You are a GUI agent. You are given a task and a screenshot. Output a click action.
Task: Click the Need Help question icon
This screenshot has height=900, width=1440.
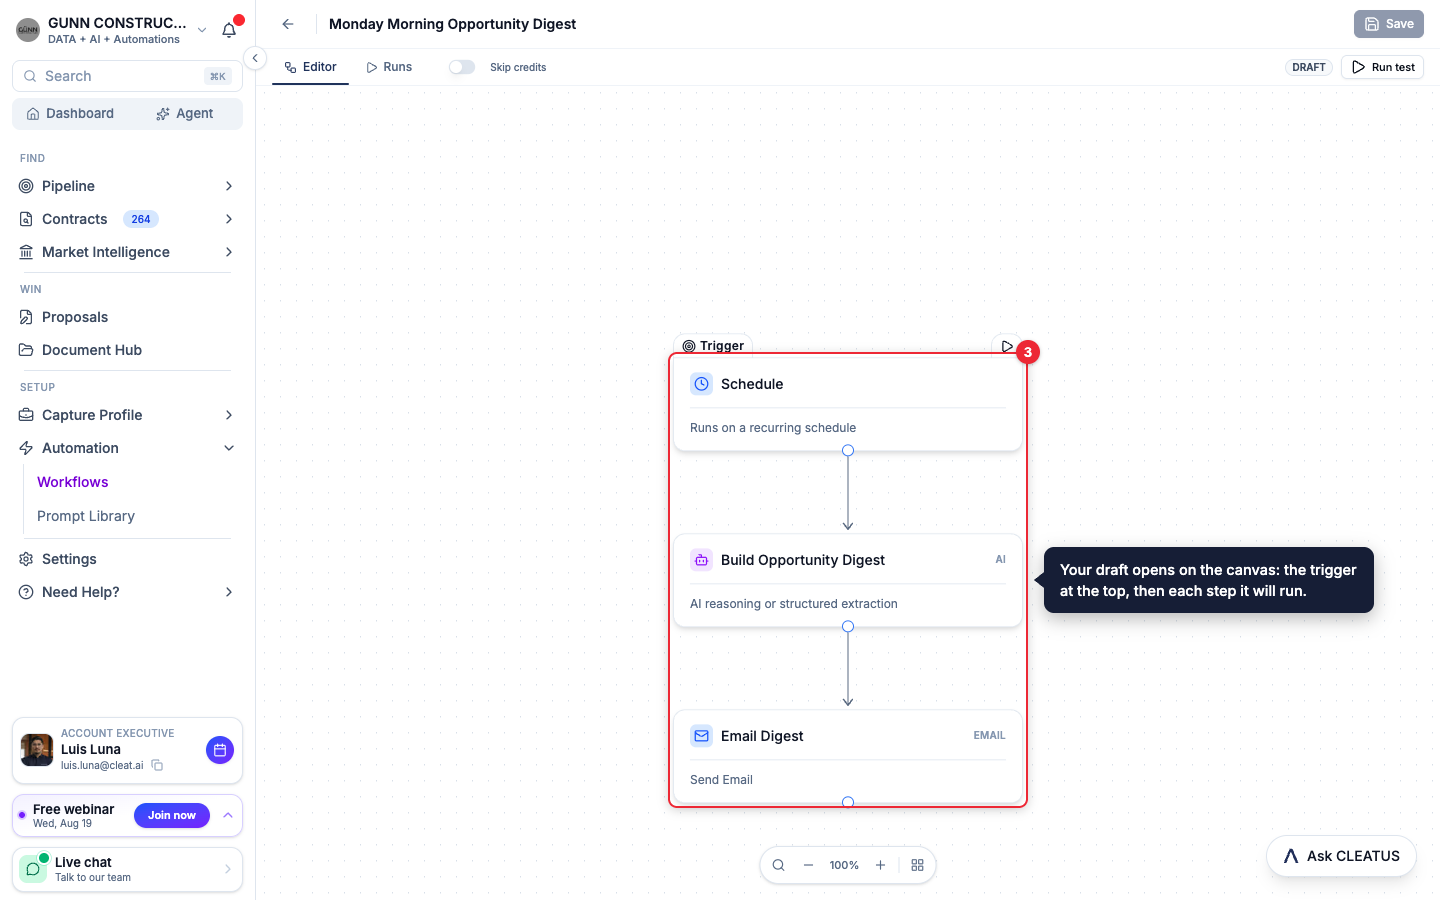(x=26, y=592)
